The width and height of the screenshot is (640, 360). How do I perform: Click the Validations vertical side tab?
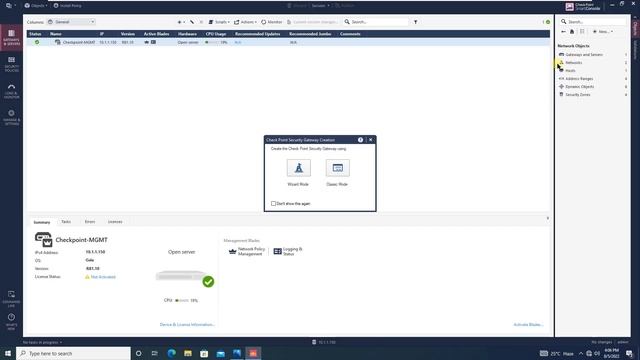click(635, 50)
